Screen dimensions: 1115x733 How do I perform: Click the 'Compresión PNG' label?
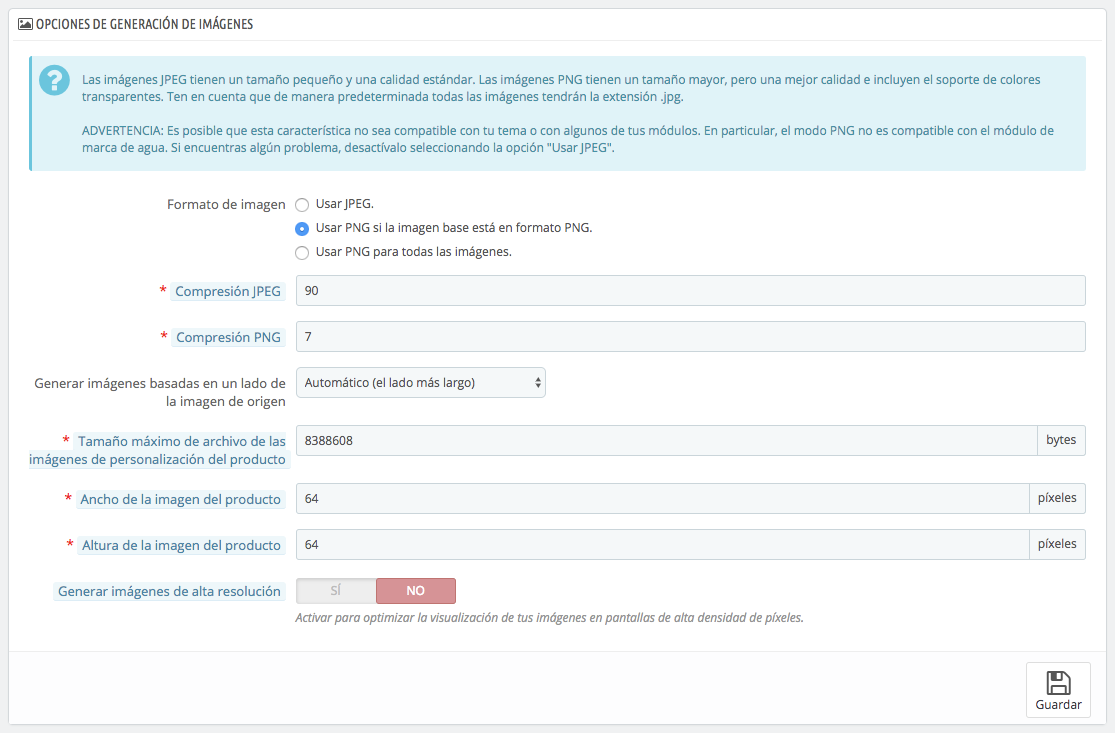pos(228,338)
